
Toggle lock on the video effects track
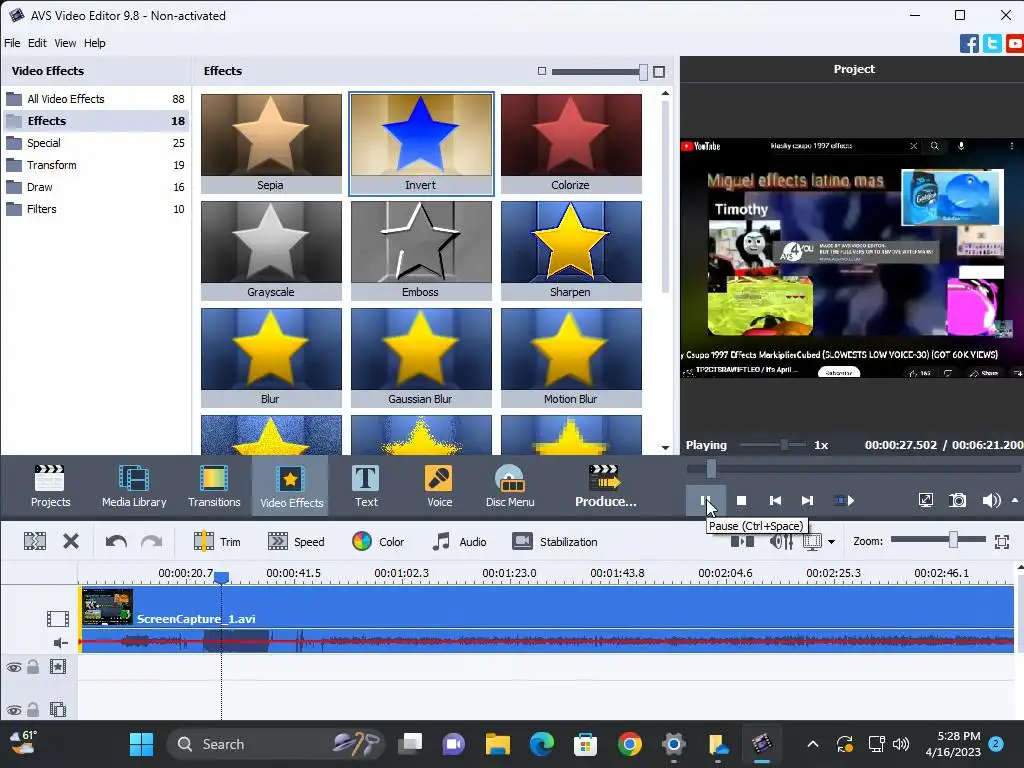click(x=33, y=667)
